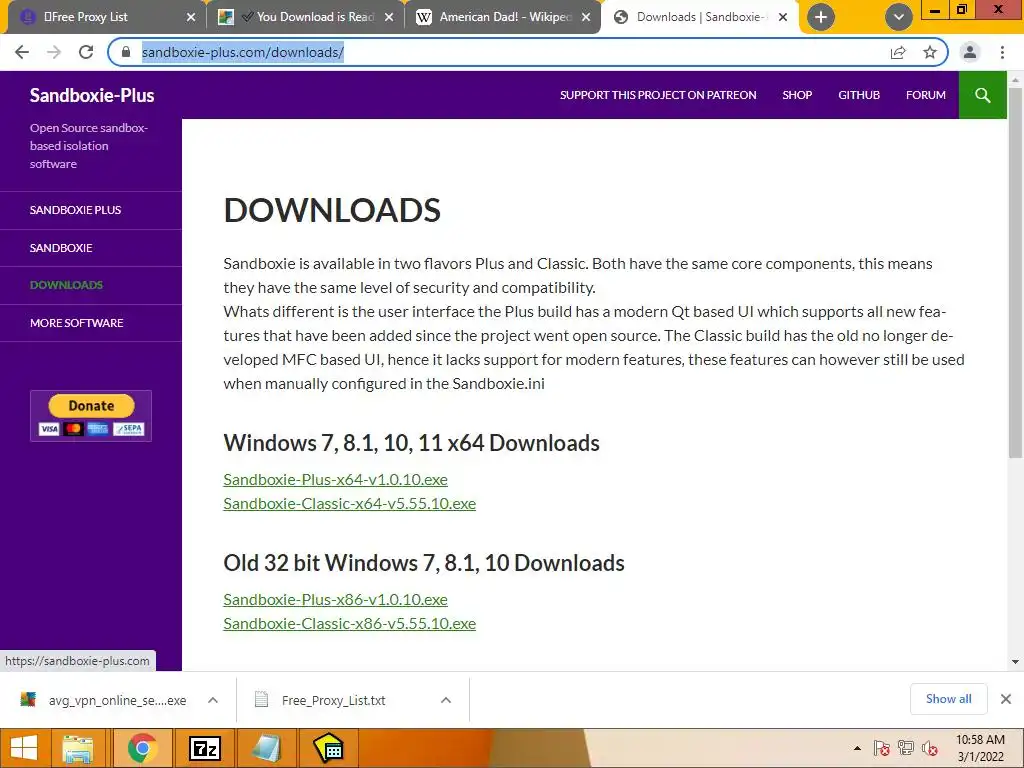
Task: Click the volume speaker tray icon
Action: point(930,748)
